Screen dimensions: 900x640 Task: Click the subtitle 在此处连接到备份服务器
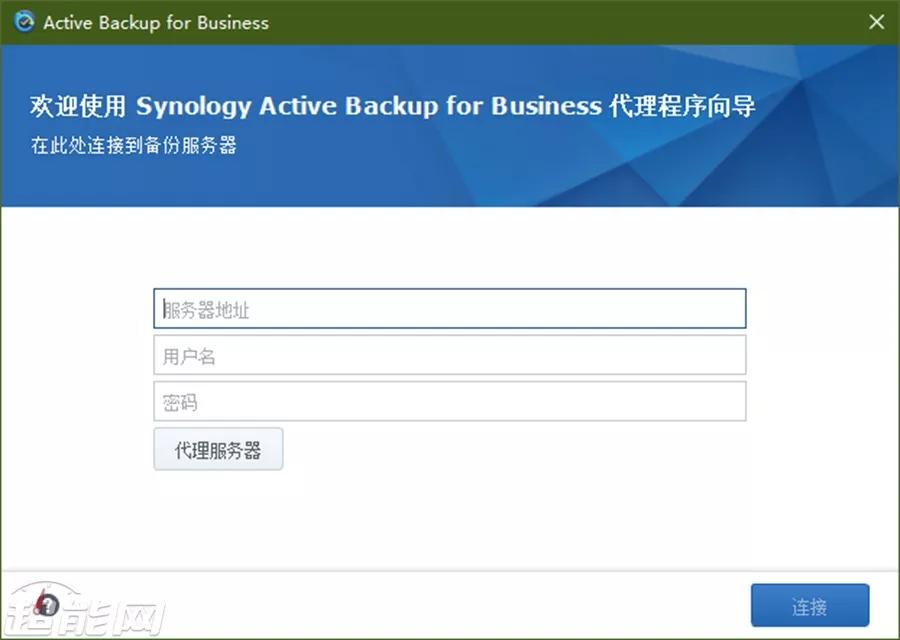(134, 145)
